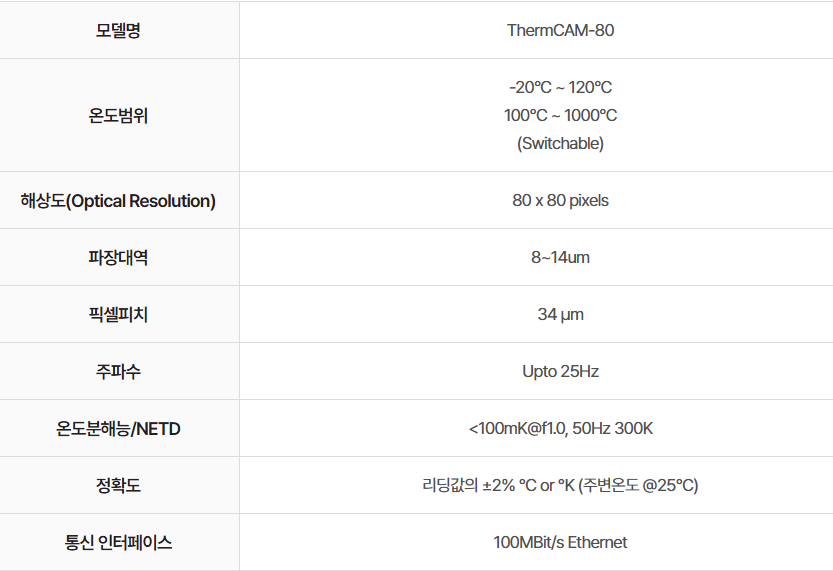Click the 온도범위 row label

(118, 115)
